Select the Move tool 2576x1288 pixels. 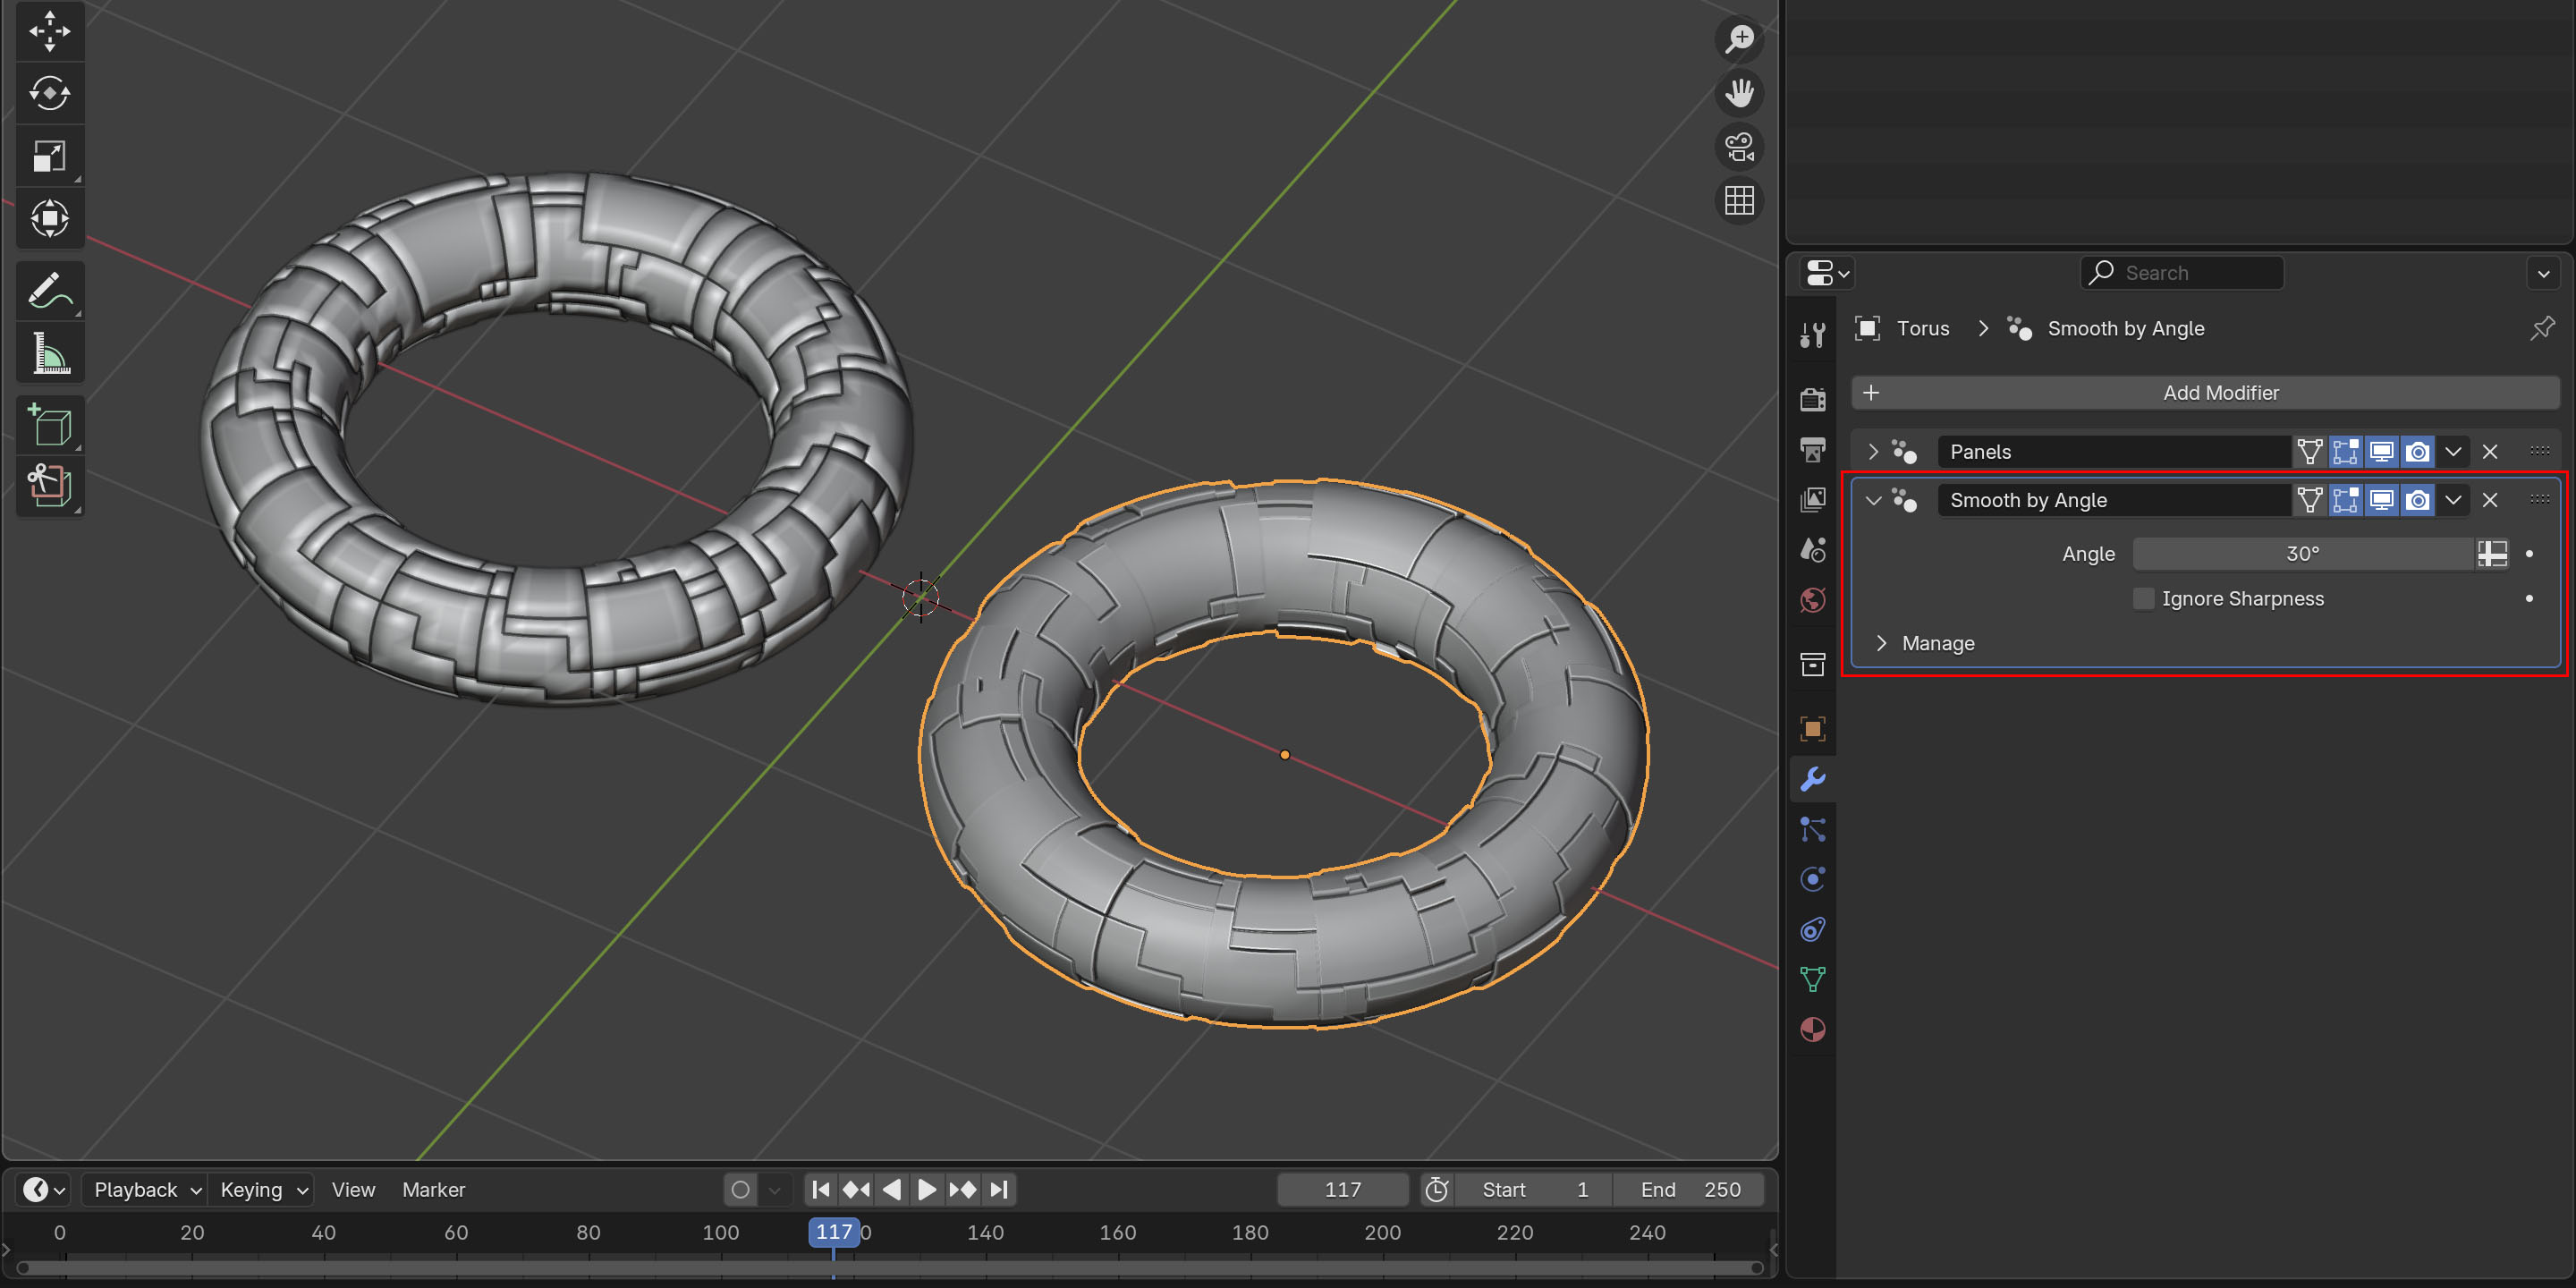(49, 31)
